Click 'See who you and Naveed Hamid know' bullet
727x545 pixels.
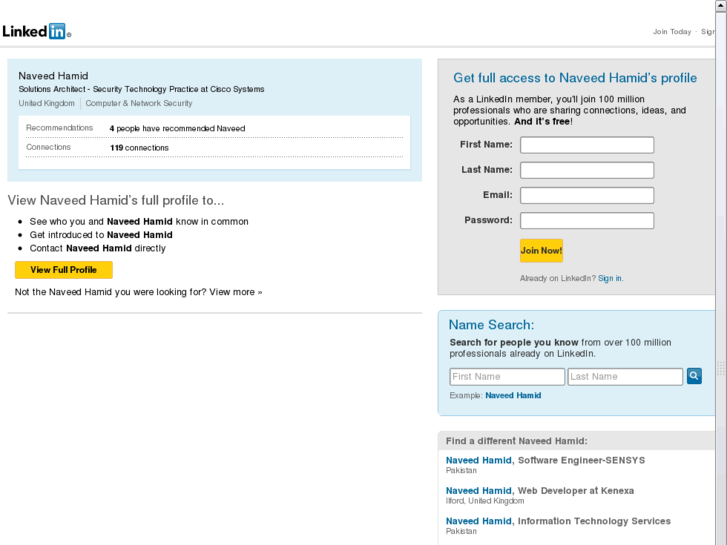(x=139, y=221)
